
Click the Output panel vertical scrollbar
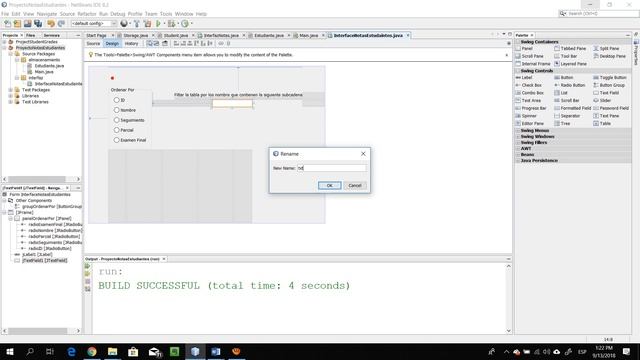[509, 298]
